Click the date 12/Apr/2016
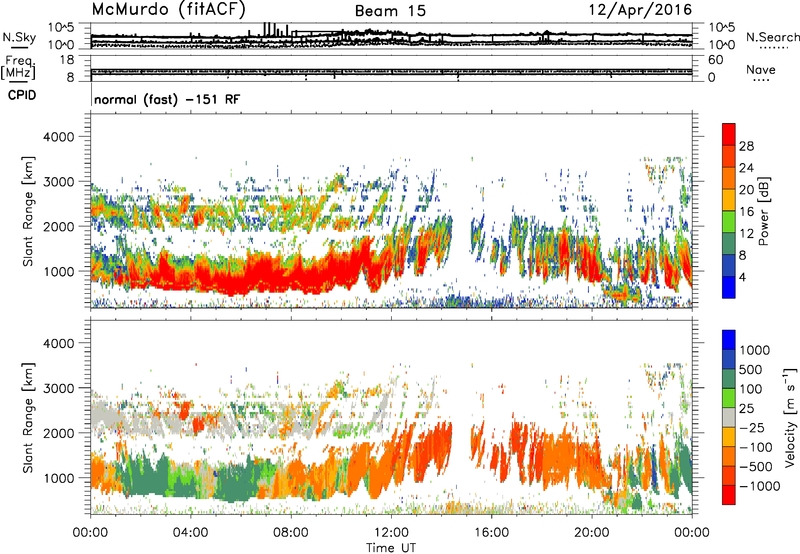 point(640,10)
